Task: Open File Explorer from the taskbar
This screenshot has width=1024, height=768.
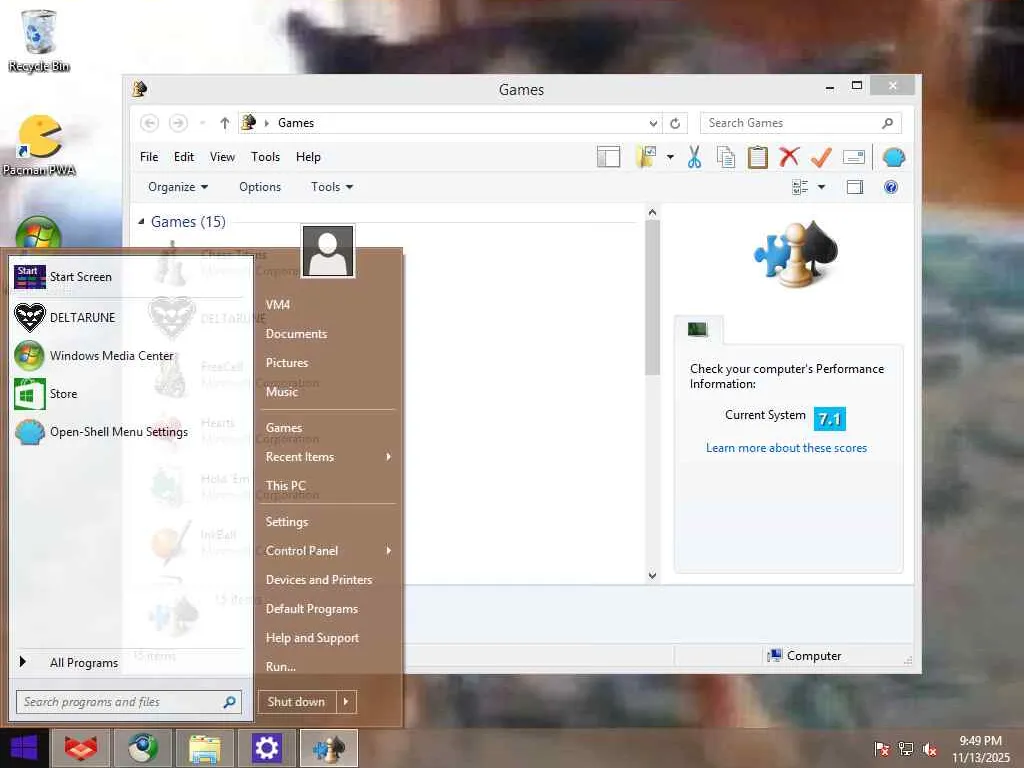Action: (204, 748)
